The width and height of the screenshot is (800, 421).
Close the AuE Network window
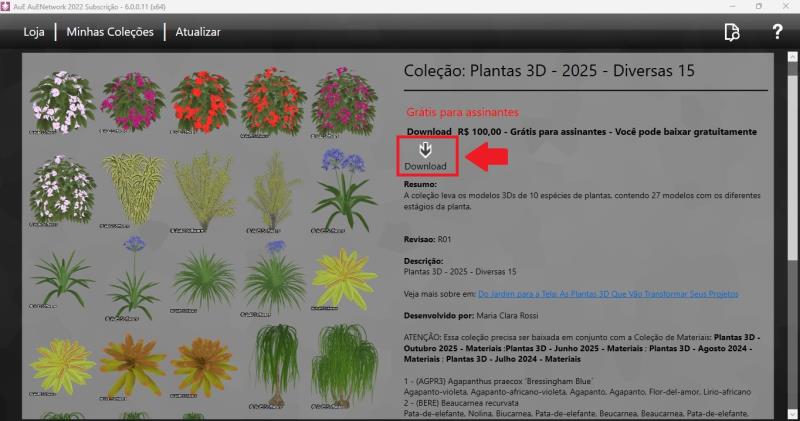786,6
